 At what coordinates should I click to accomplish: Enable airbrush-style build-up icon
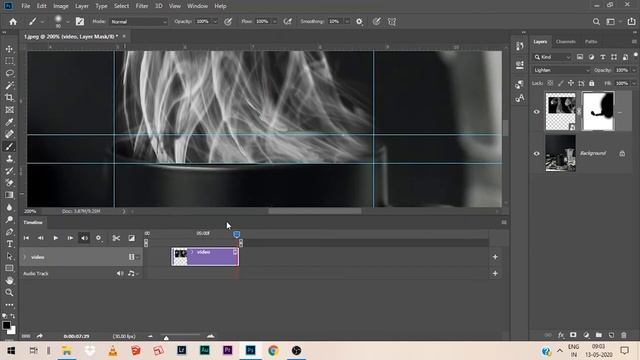pyautogui.click(x=288, y=22)
